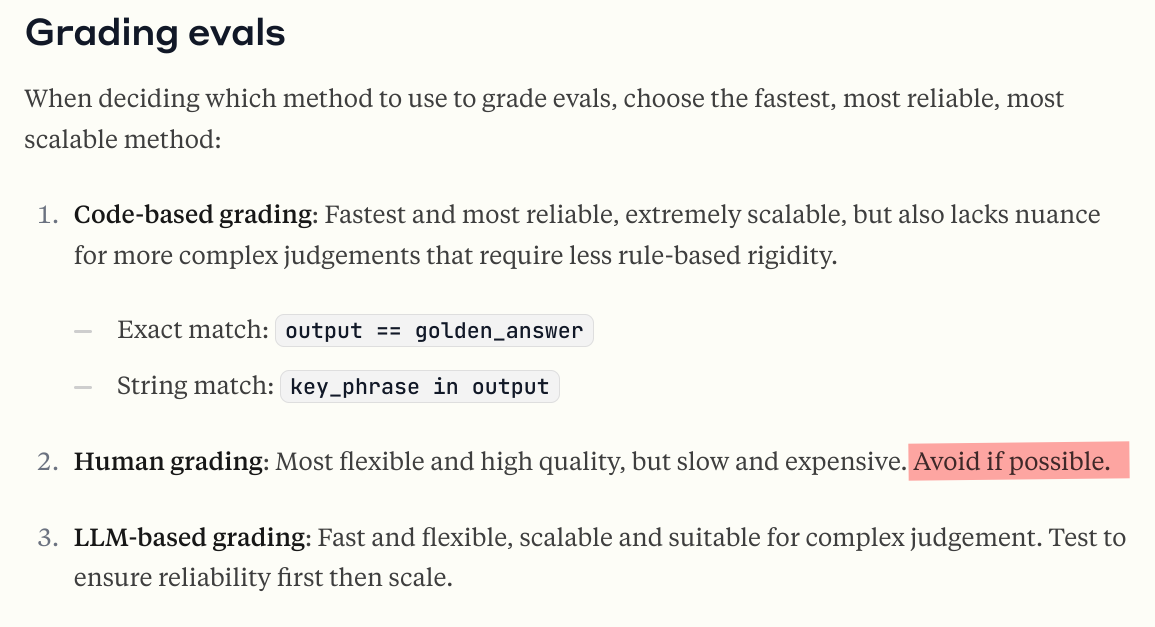Screen dimensions: 1155x627
Task: Click list number 3 beside LLM-based grading
Action: 47,538
